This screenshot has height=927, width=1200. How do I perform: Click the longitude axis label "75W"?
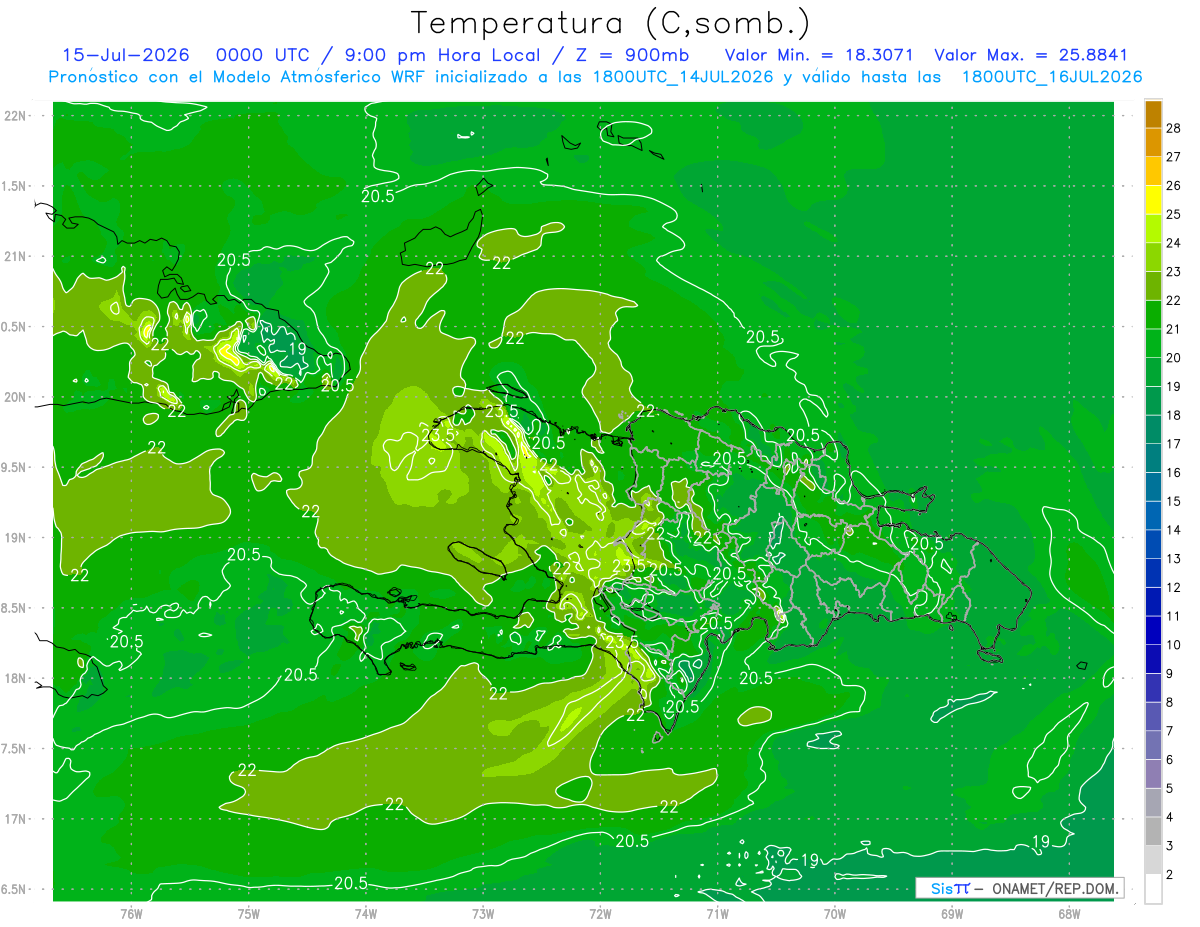tap(249, 914)
